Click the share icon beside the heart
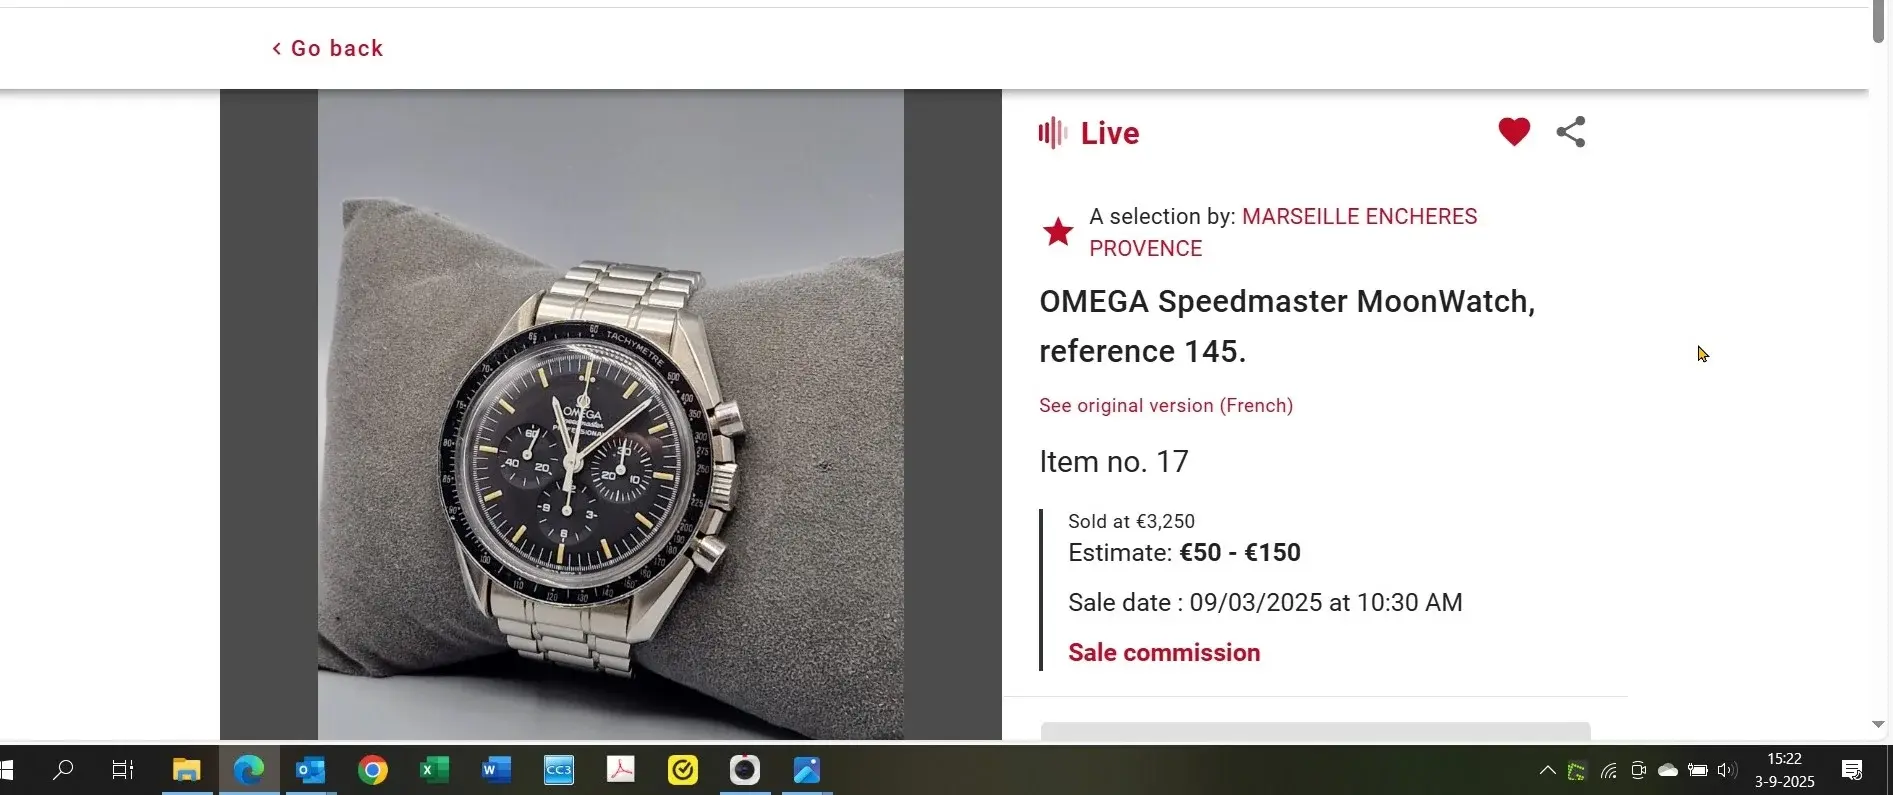This screenshot has width=1893, height=795. pos(1571,132)
